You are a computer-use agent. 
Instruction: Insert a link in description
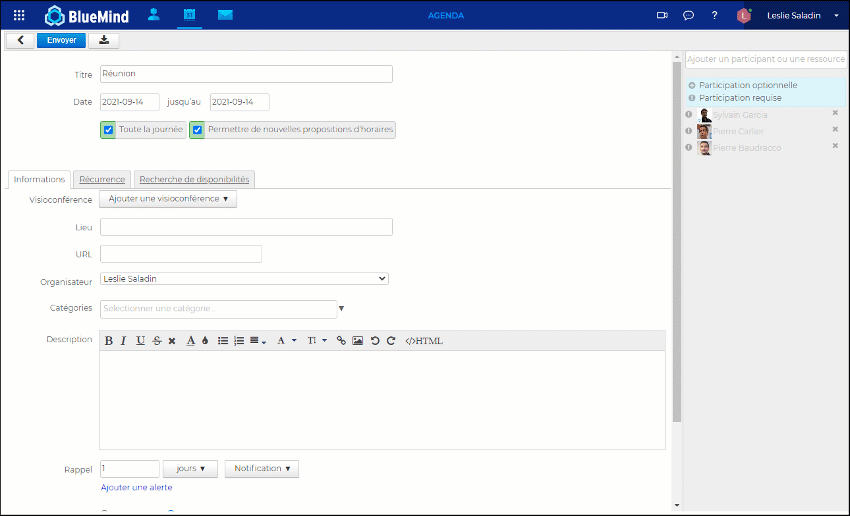pos(341,341)
